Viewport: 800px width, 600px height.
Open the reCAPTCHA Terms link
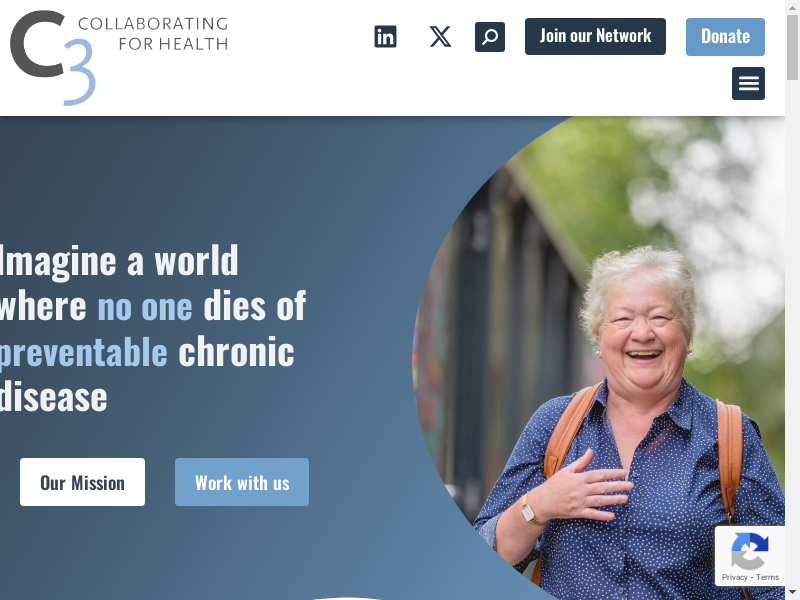pyautogui.click(x=767, y=577)
